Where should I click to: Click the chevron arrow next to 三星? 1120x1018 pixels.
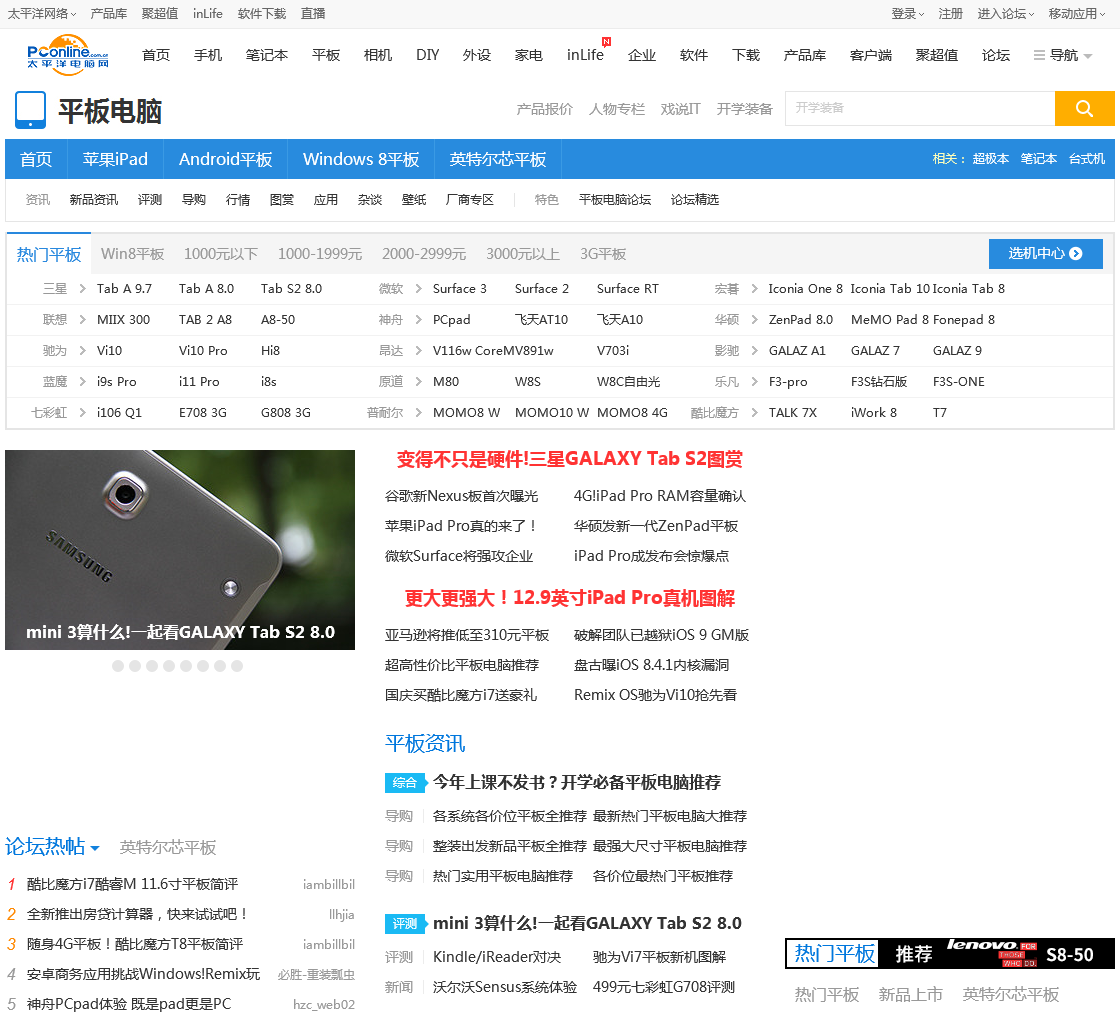82,289
